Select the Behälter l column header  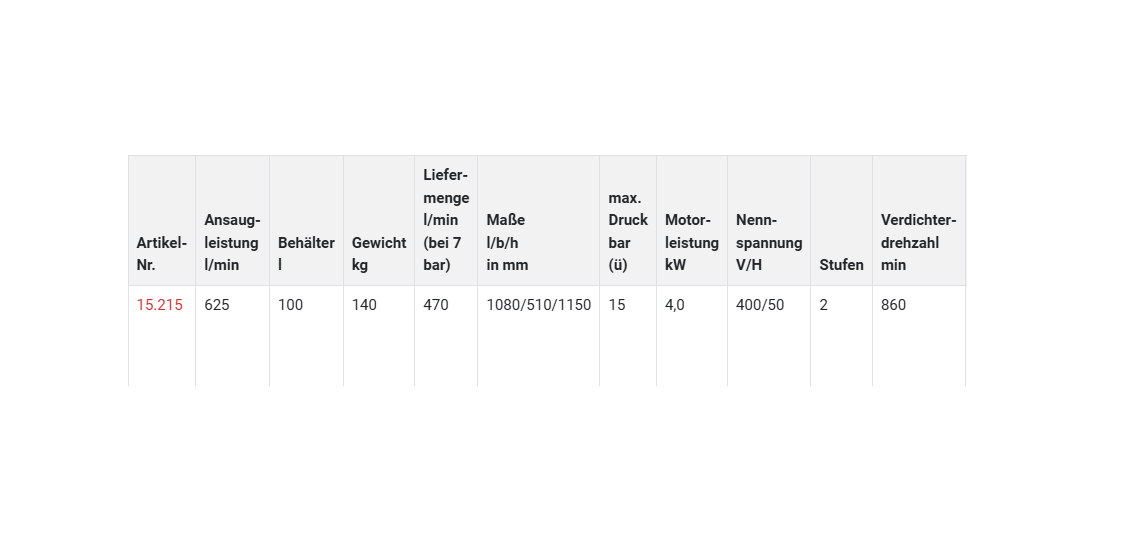(x=306, y=254)
